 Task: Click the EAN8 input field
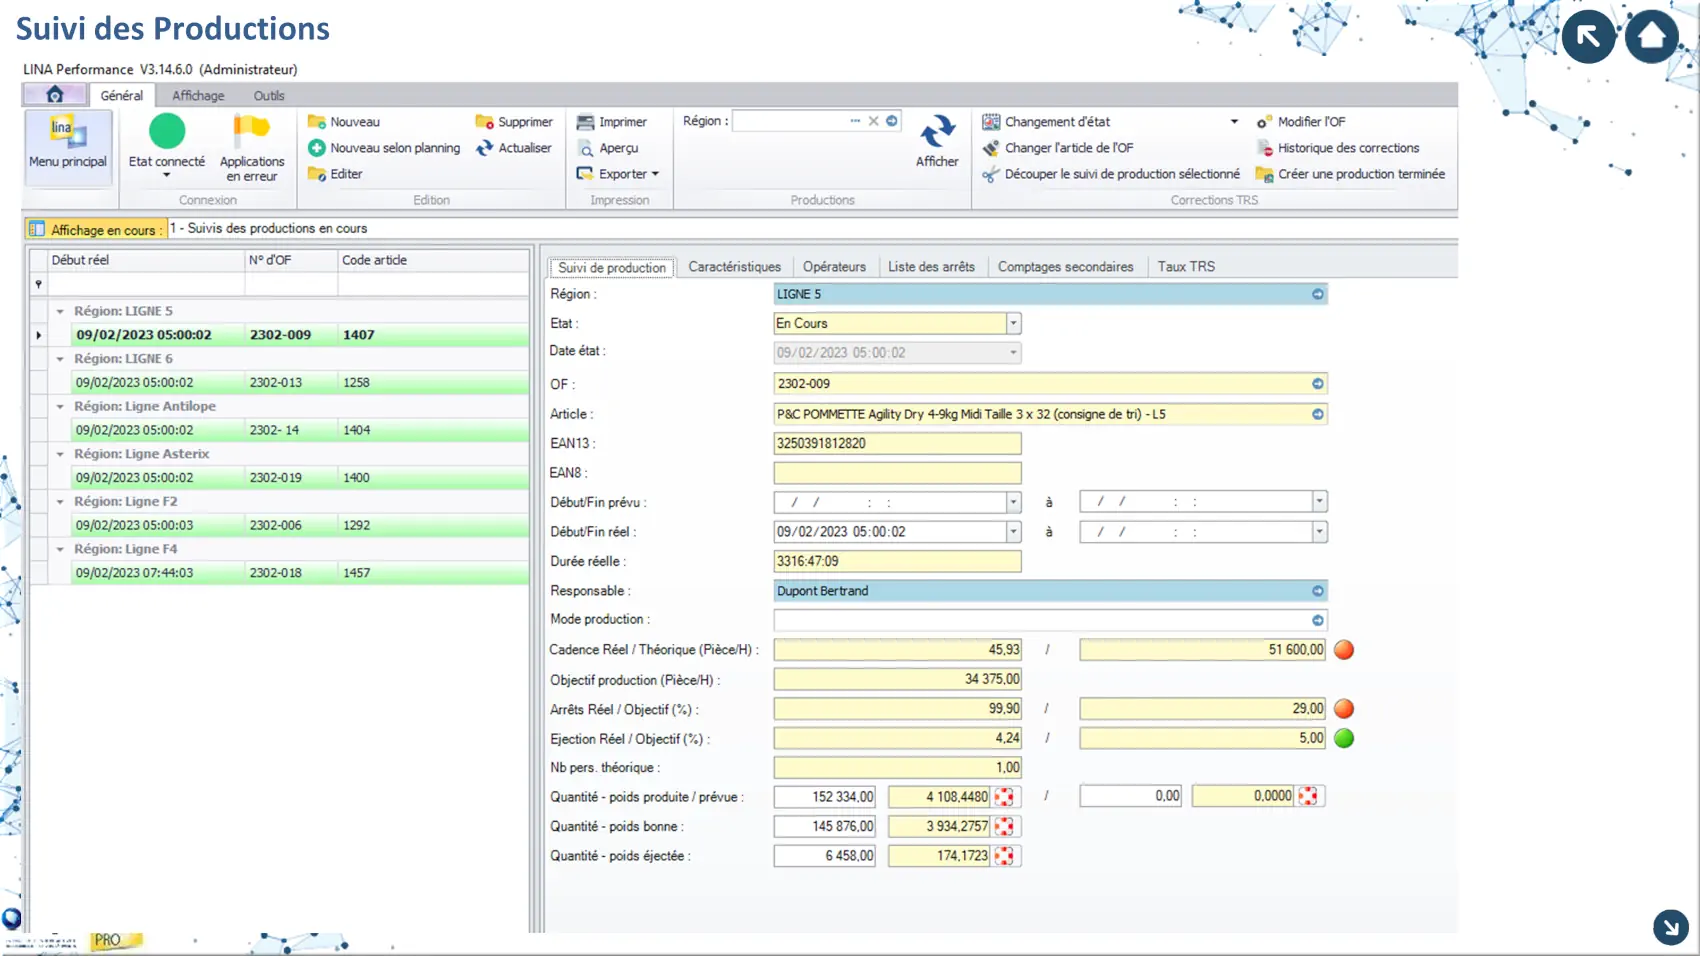(897, 473)
